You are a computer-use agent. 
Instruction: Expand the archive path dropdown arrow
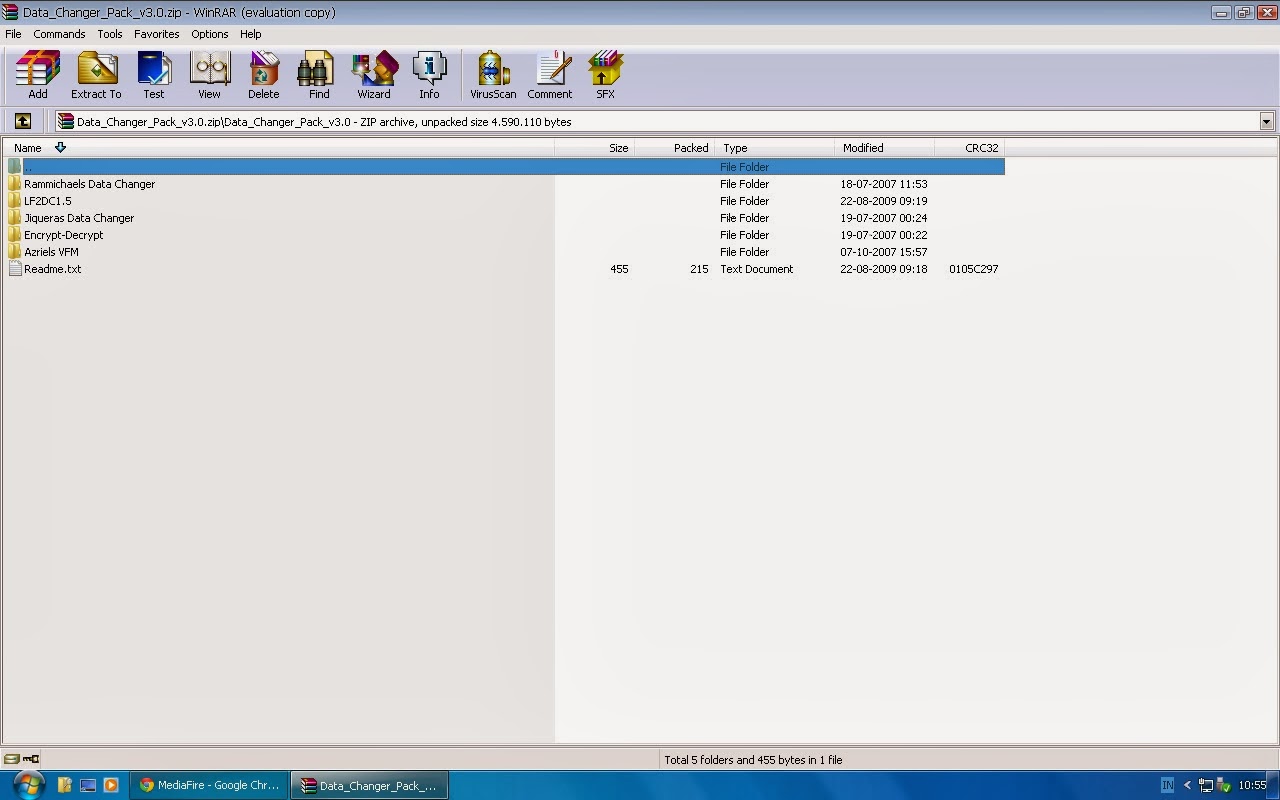(x=1266, y=121)
